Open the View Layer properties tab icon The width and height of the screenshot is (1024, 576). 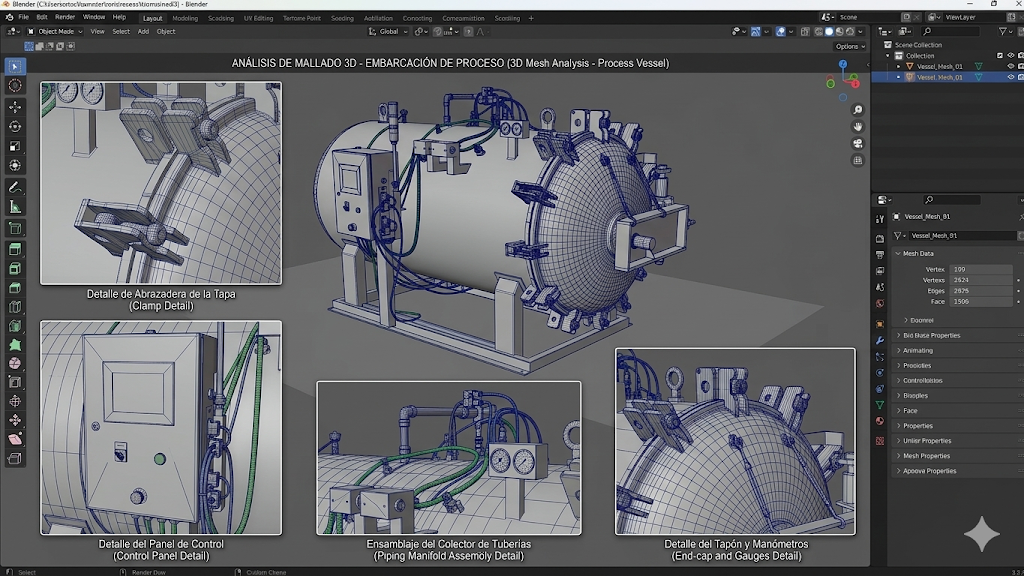point(880,270)
